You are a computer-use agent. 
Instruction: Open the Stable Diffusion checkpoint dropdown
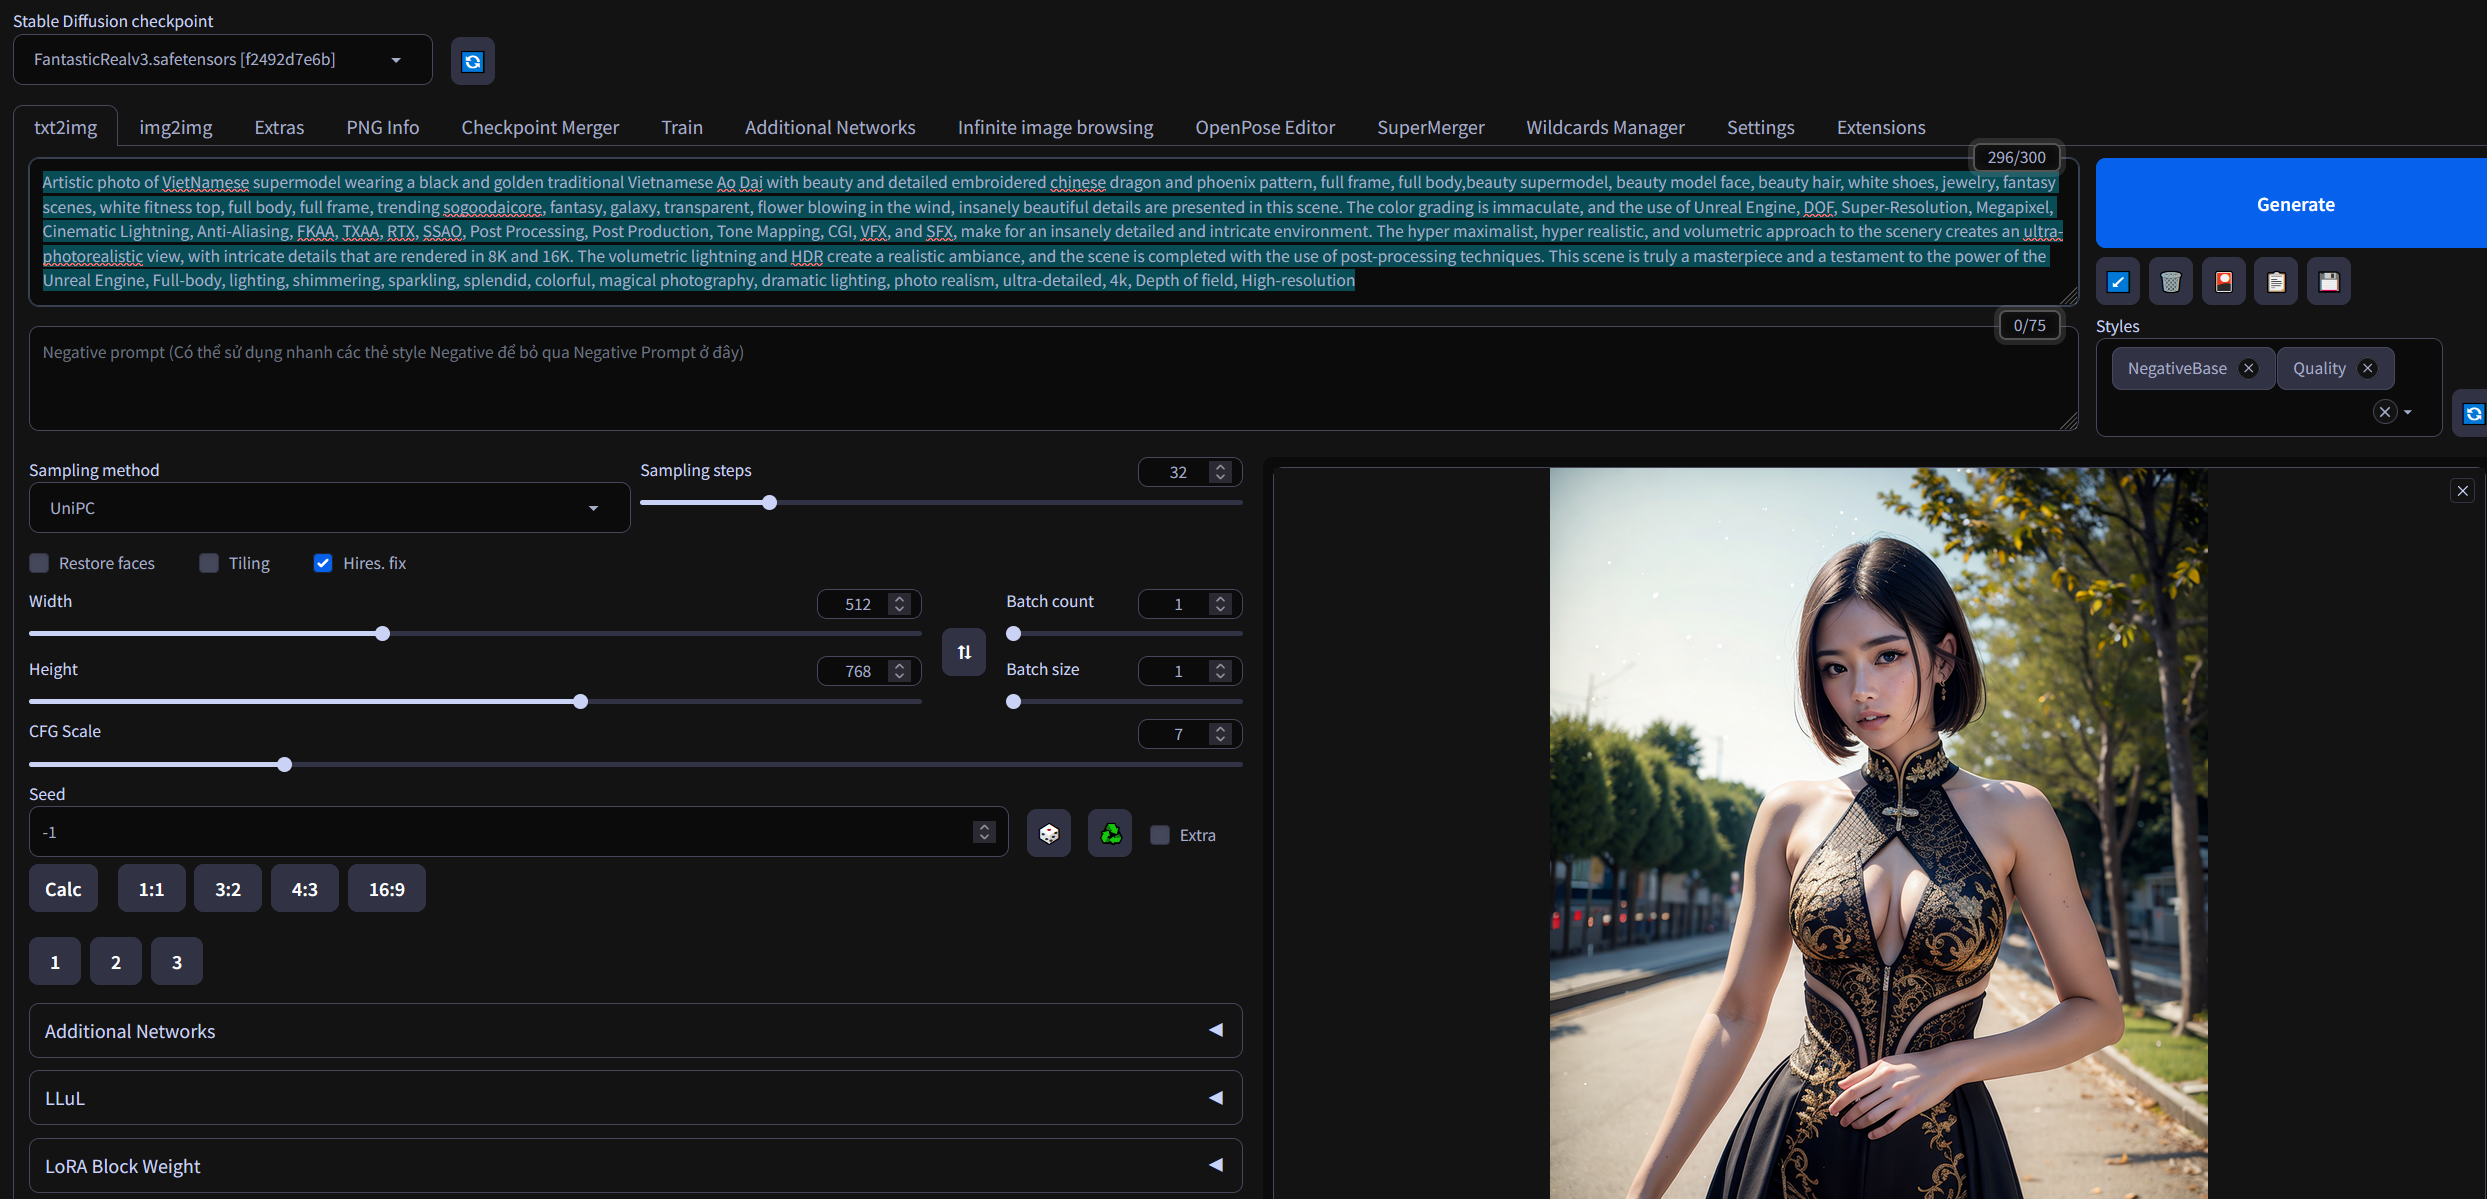pos(222,60)
